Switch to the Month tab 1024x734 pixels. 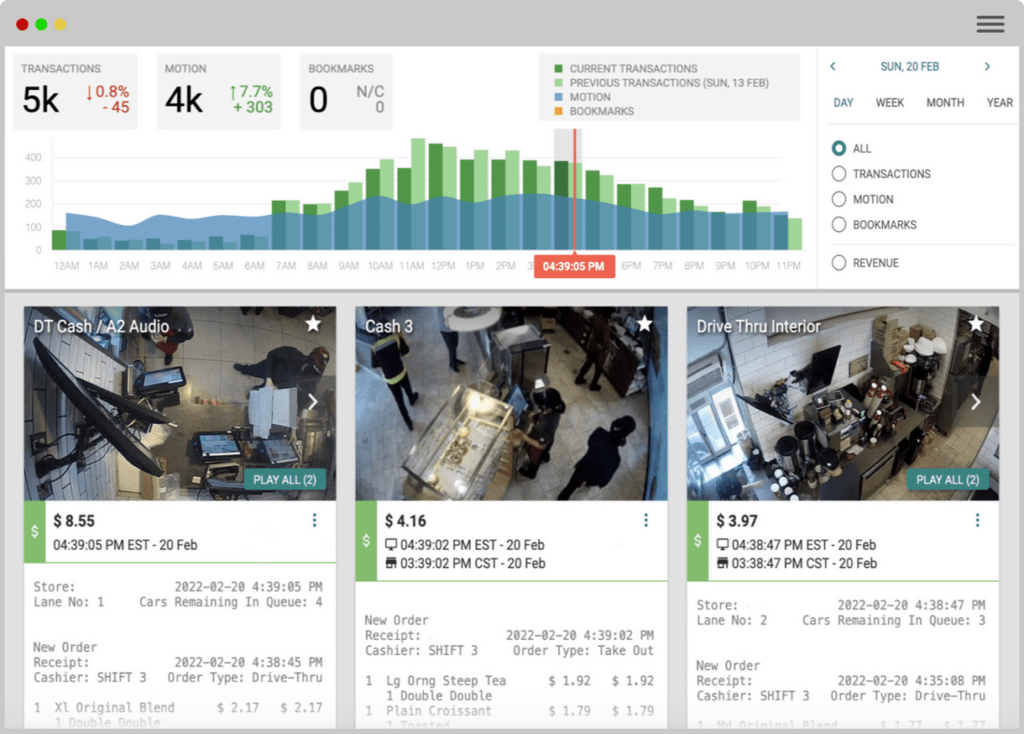point(945,102)
